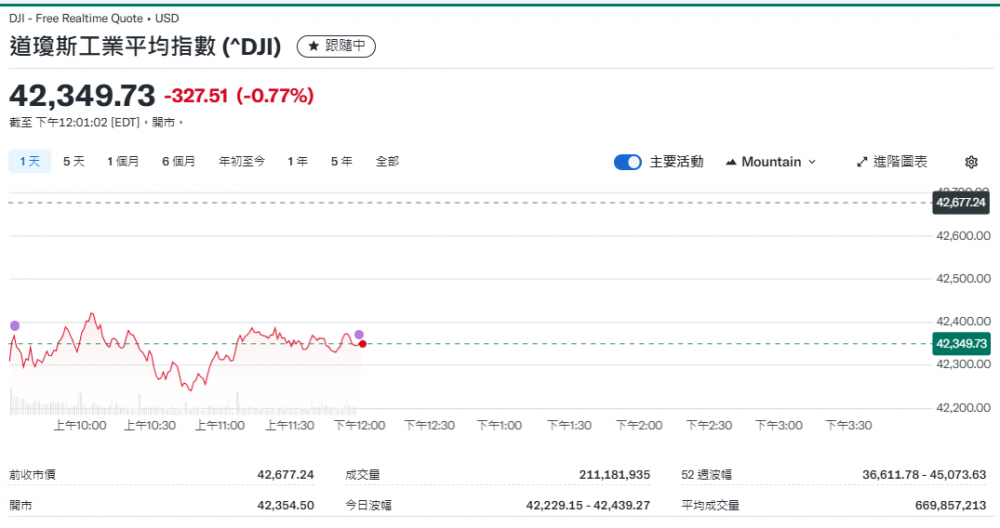Click the 42,677.24 previous close label
This screenshot has width=1000, height=528.
[960, 203]
